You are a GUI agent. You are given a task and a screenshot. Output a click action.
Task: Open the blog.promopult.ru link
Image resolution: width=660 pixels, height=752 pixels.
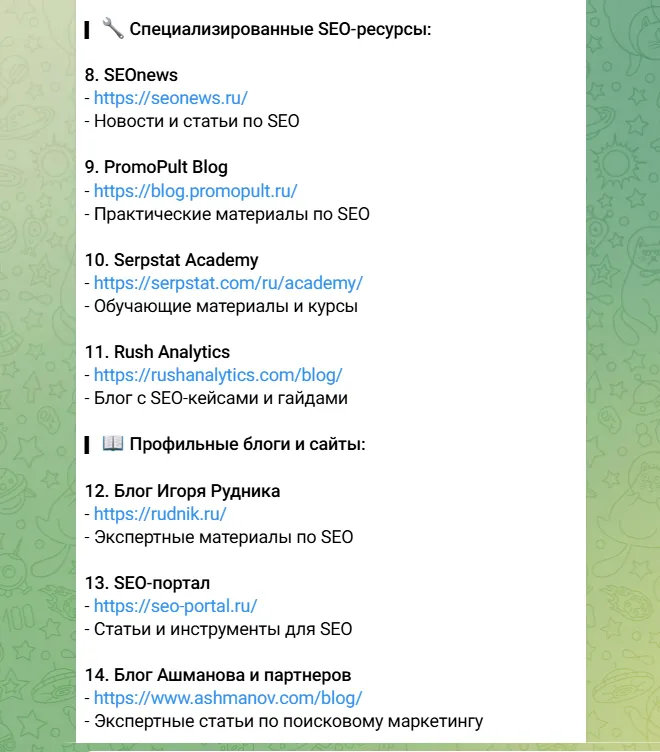click(x=196, y=191)
